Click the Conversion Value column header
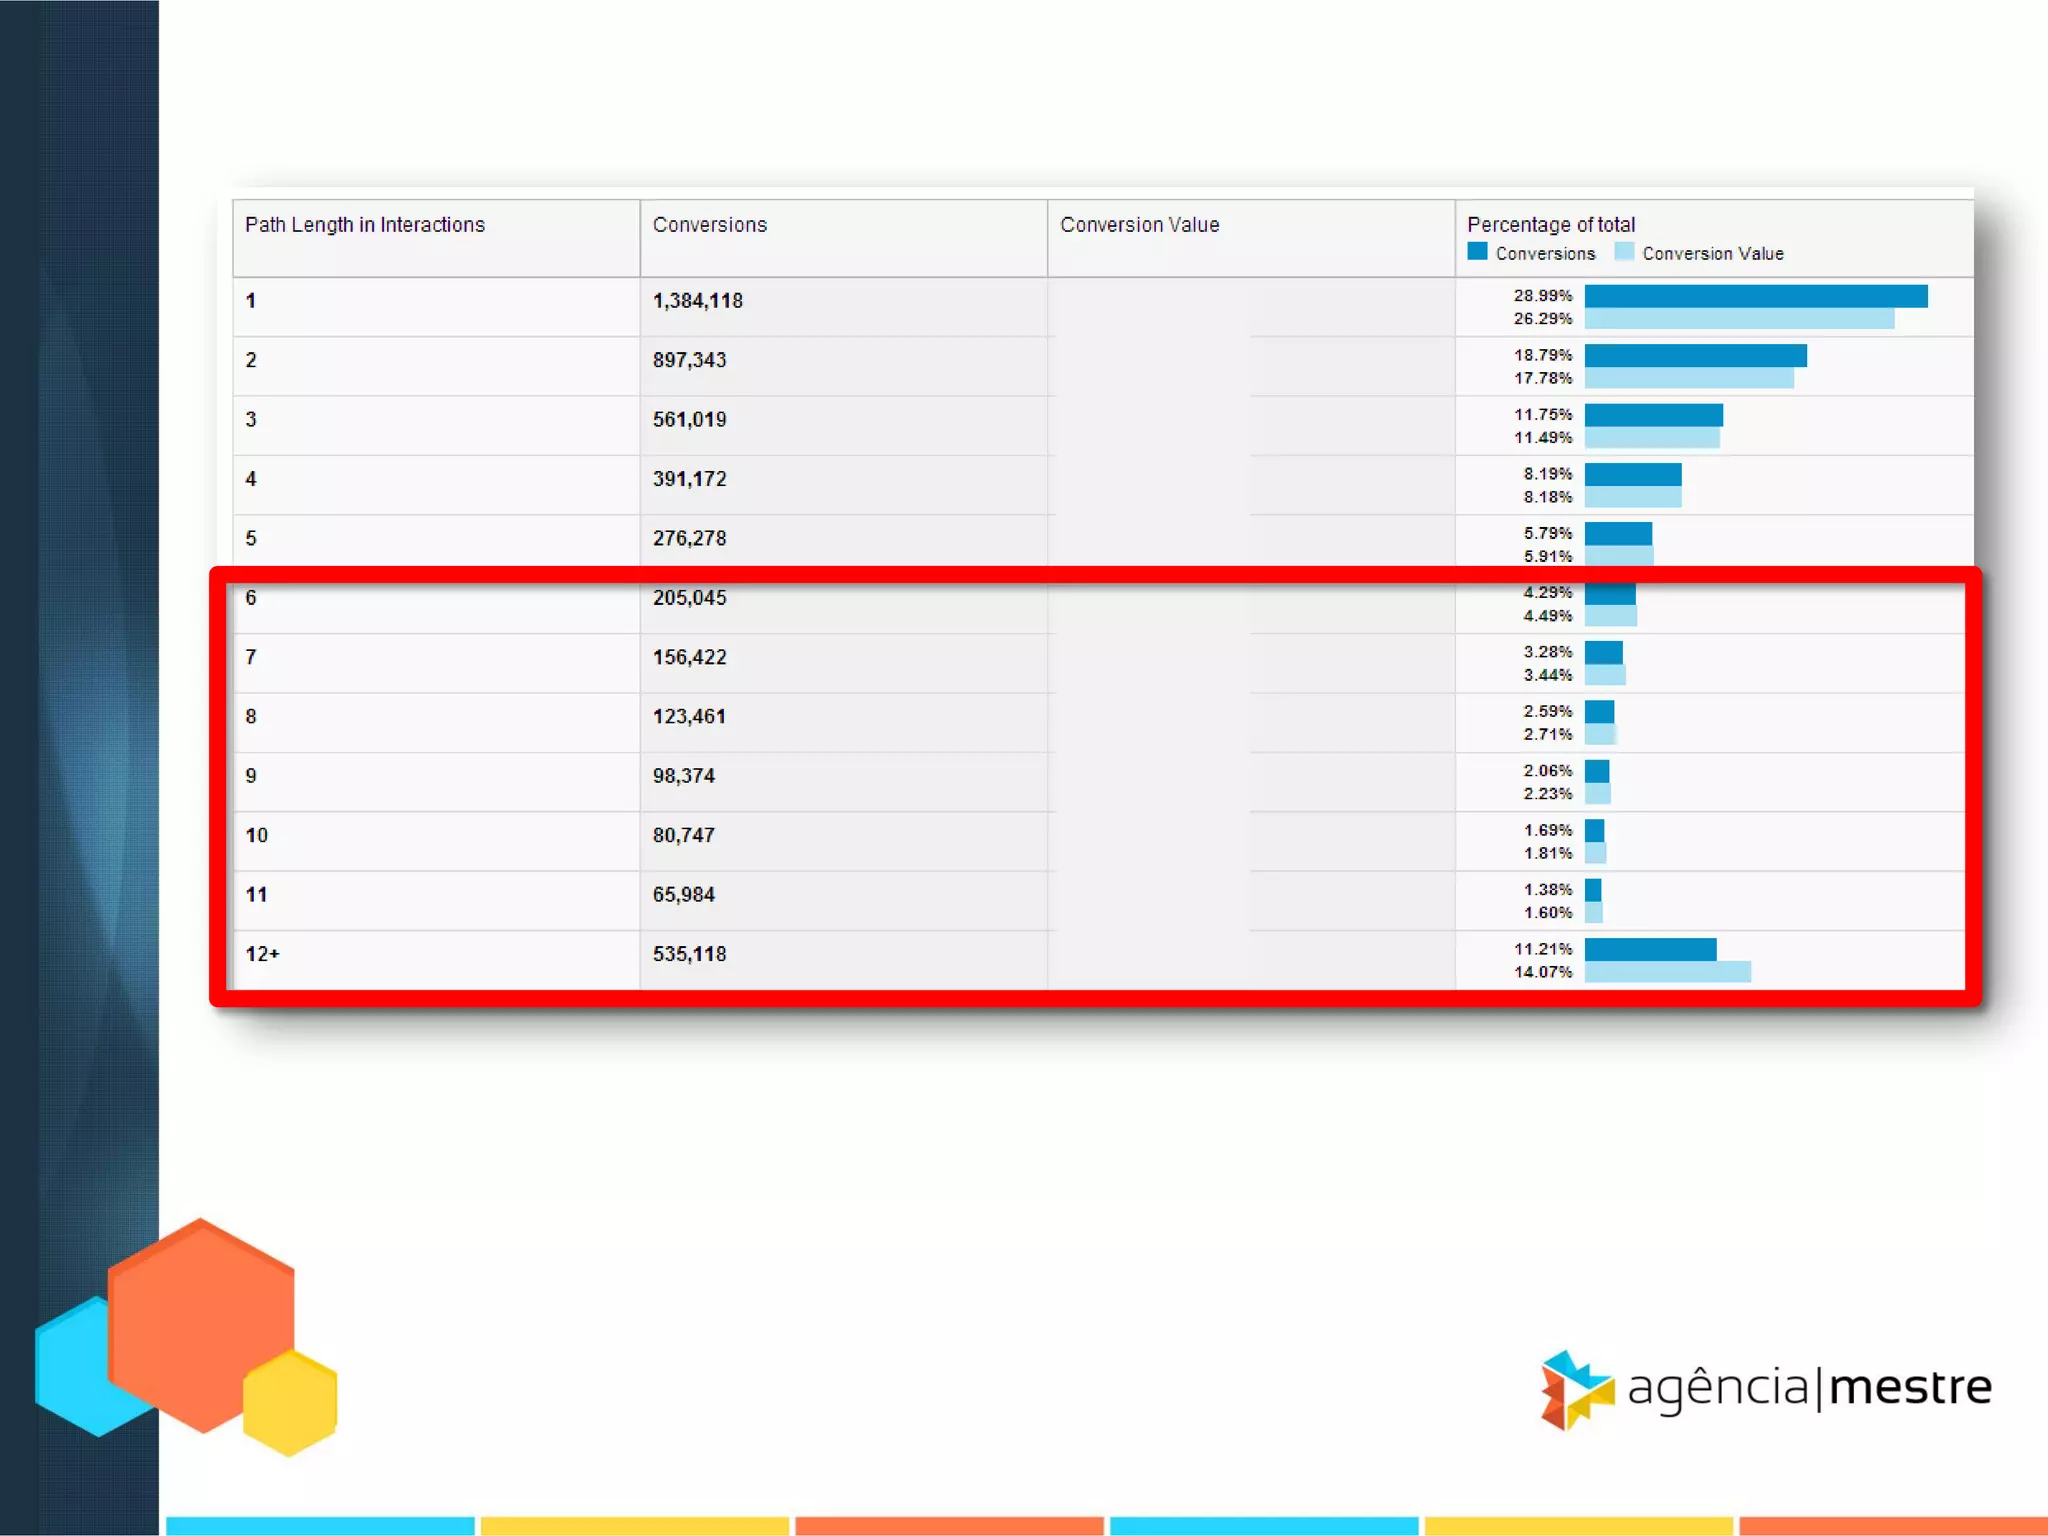 [x=1139, y=225]
